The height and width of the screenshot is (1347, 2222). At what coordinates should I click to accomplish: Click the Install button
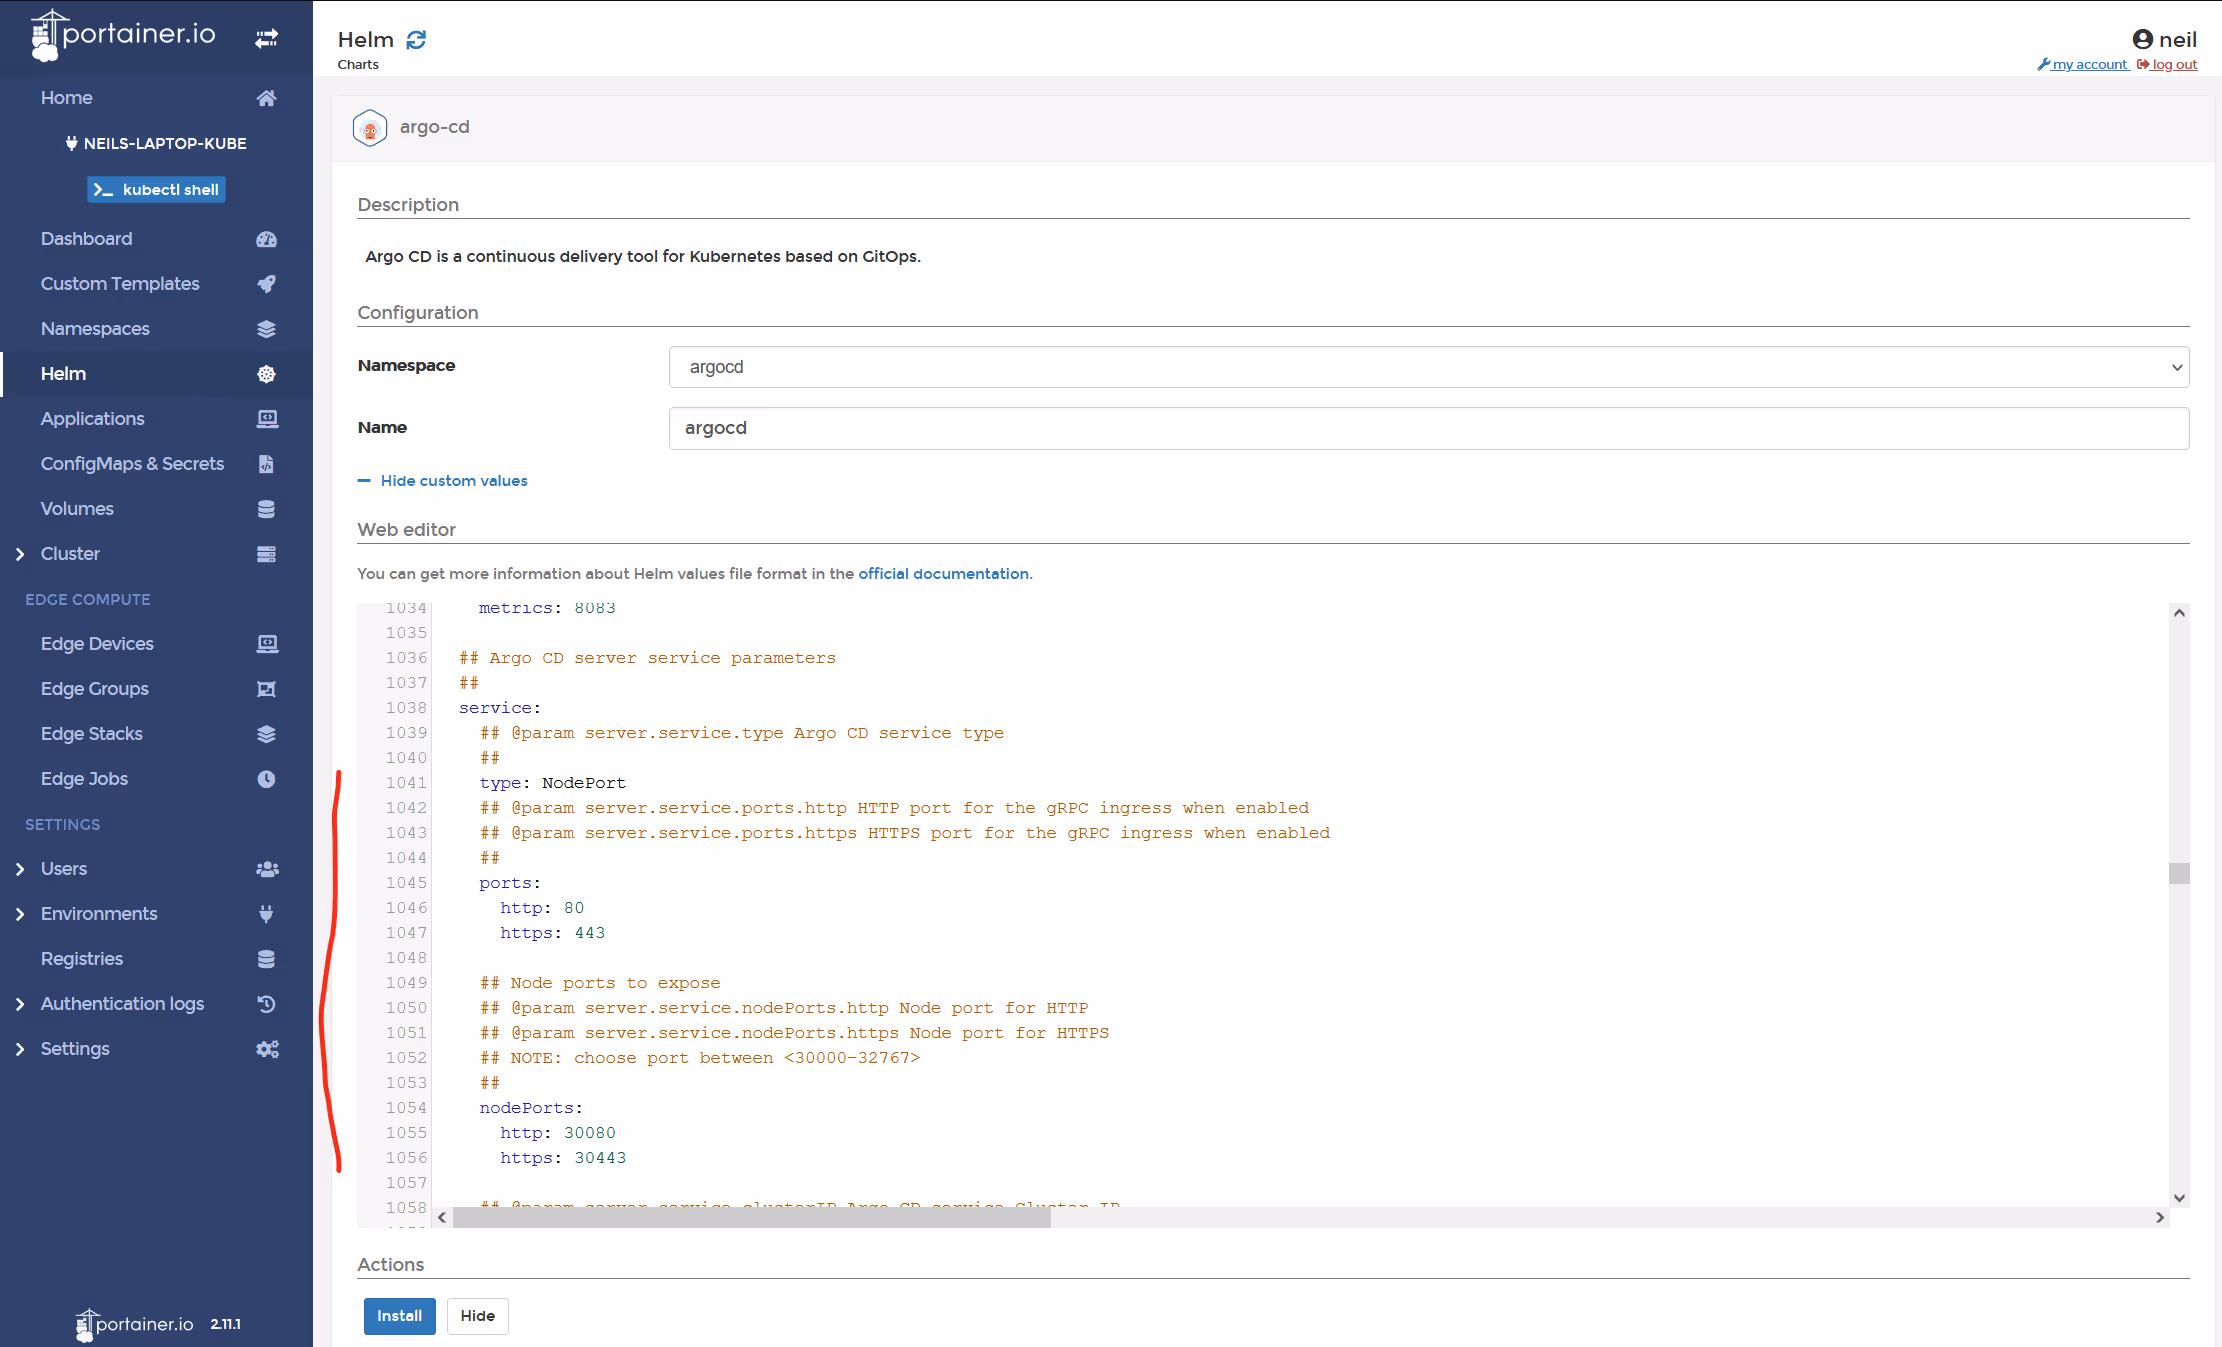[399, 1316]
